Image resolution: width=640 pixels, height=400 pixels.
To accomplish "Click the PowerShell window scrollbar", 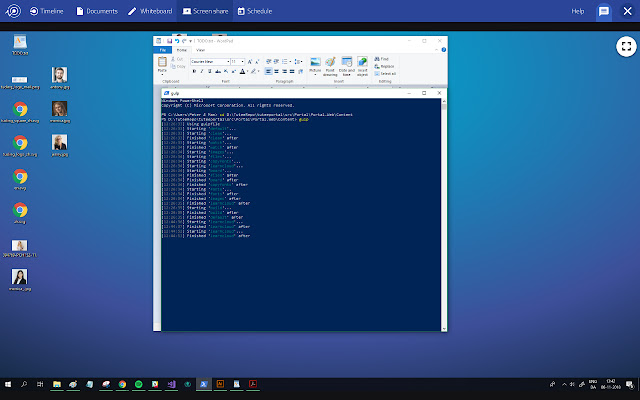I will pyautogui.click(x=444, y=214).
